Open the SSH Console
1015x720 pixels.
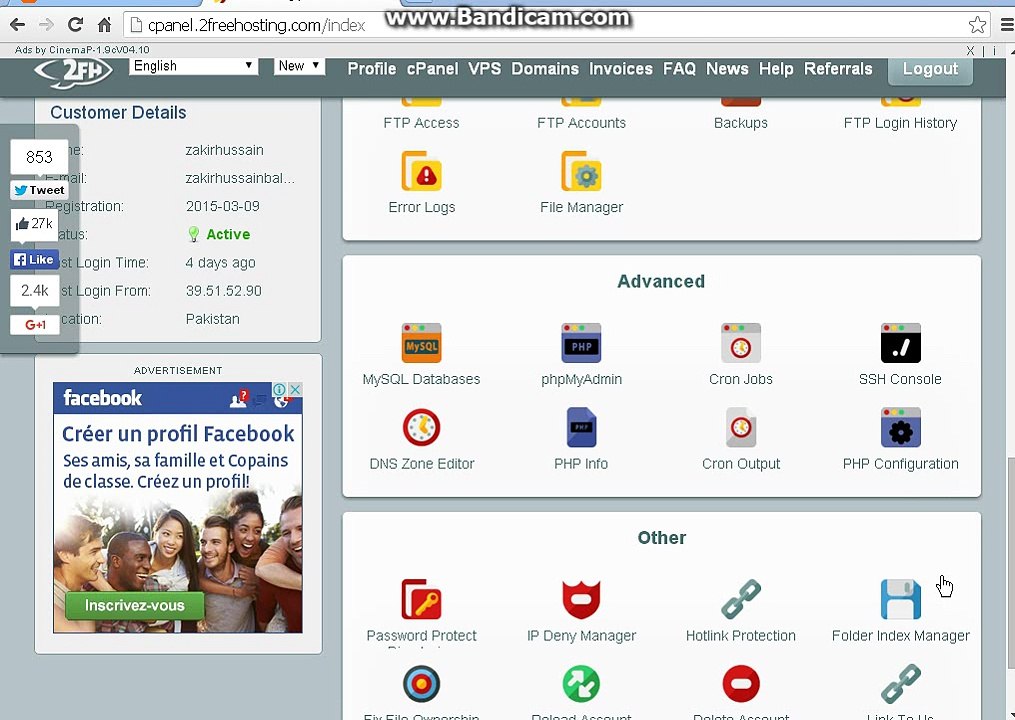[x=900, y=343]
